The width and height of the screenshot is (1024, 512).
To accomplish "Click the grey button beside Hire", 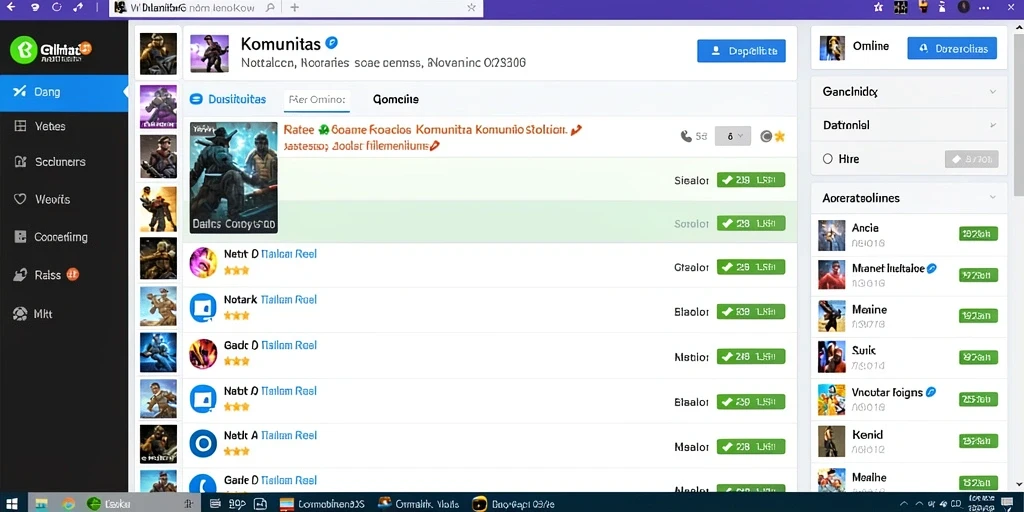I will [972, 159].
